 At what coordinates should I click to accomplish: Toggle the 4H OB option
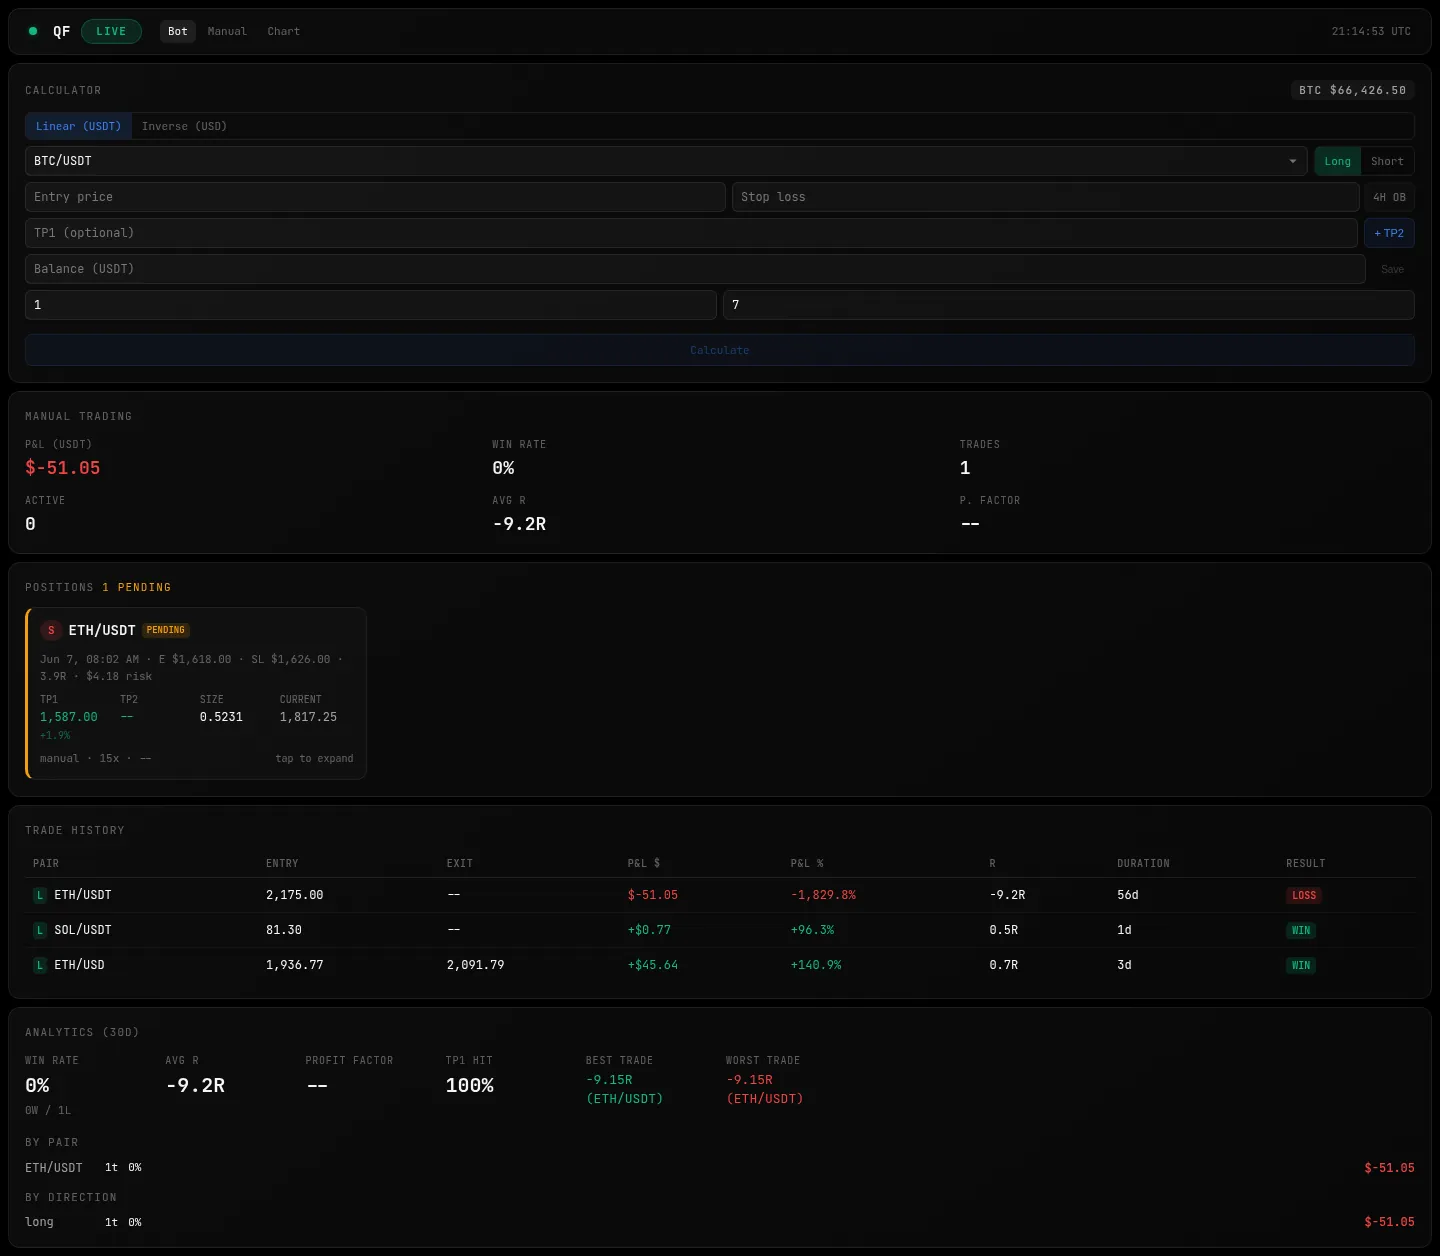point(1389,197)
